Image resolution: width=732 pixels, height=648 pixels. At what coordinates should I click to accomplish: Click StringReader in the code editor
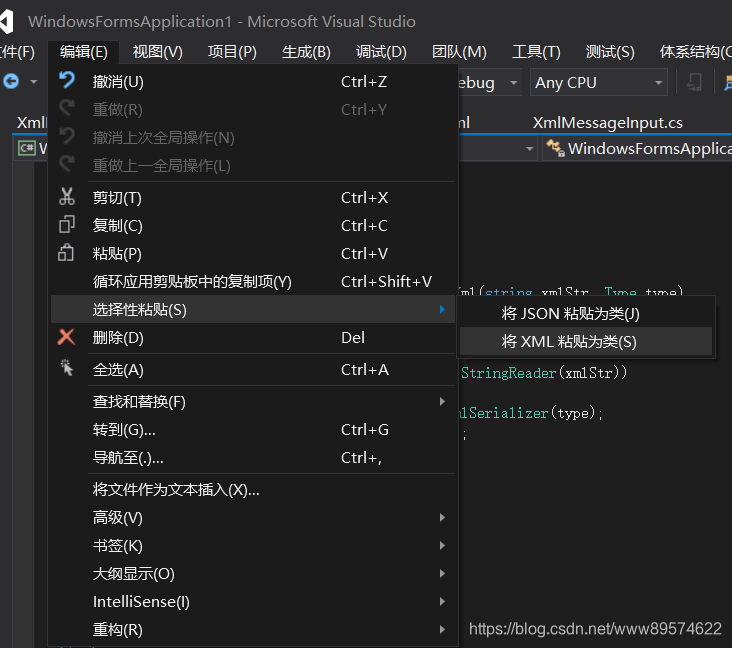click(x=508, y=373)
